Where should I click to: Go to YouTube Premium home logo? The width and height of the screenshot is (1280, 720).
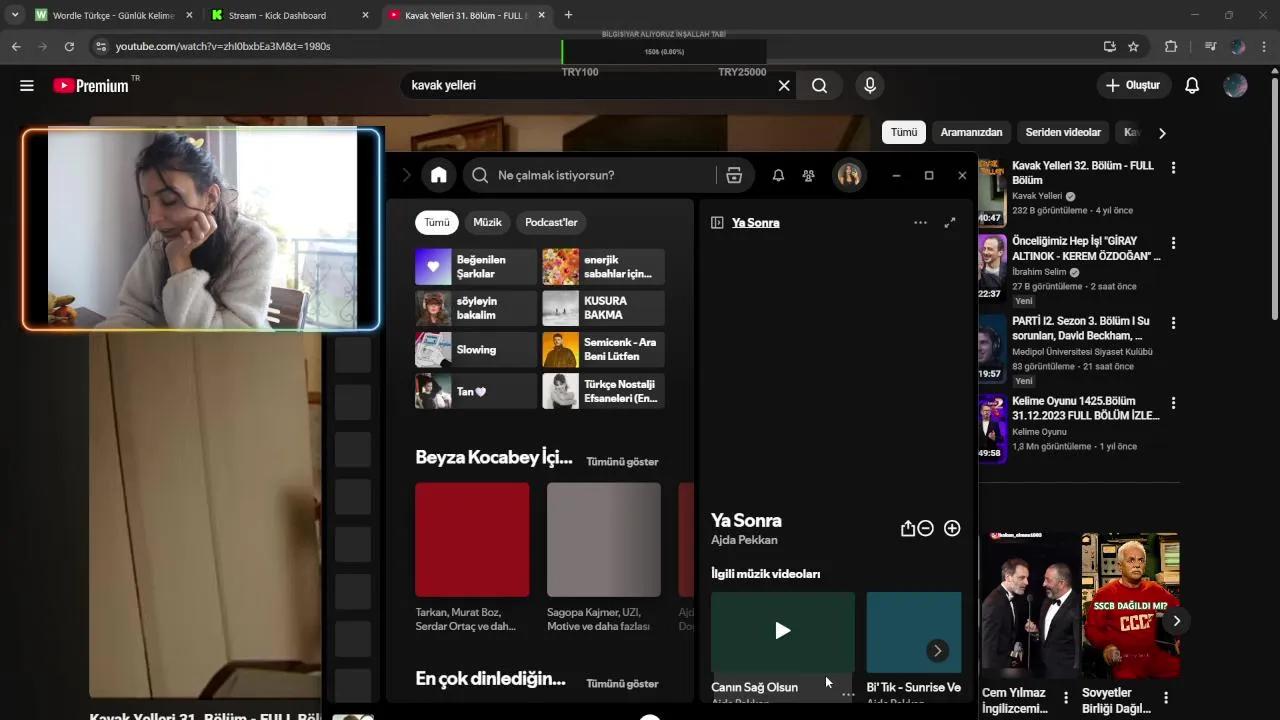pos(91,86)
